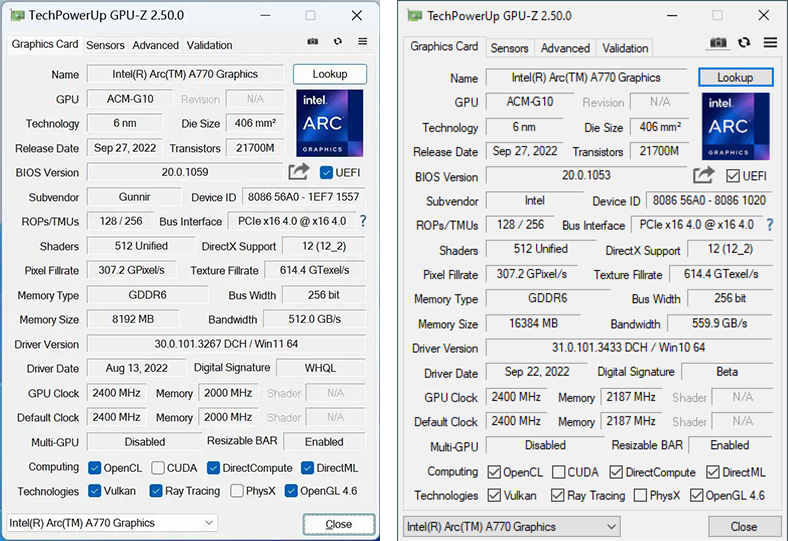Viewport: 788px width, 541px height.
Task: Toggle DirectML checkbox in left window
Action: 308,468
